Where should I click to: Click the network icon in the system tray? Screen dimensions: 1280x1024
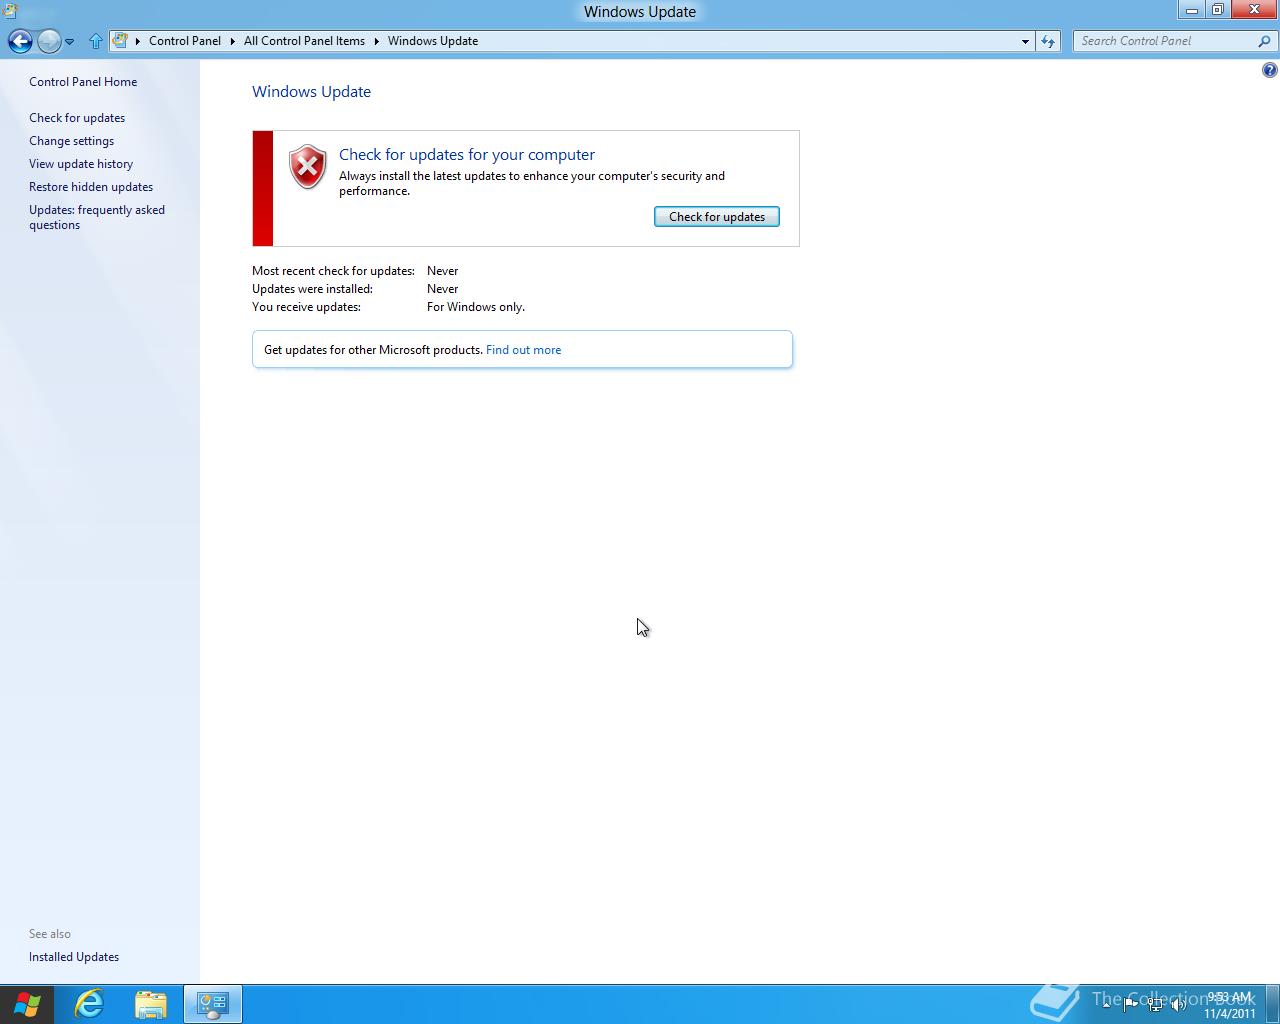pos(1156,1004)
